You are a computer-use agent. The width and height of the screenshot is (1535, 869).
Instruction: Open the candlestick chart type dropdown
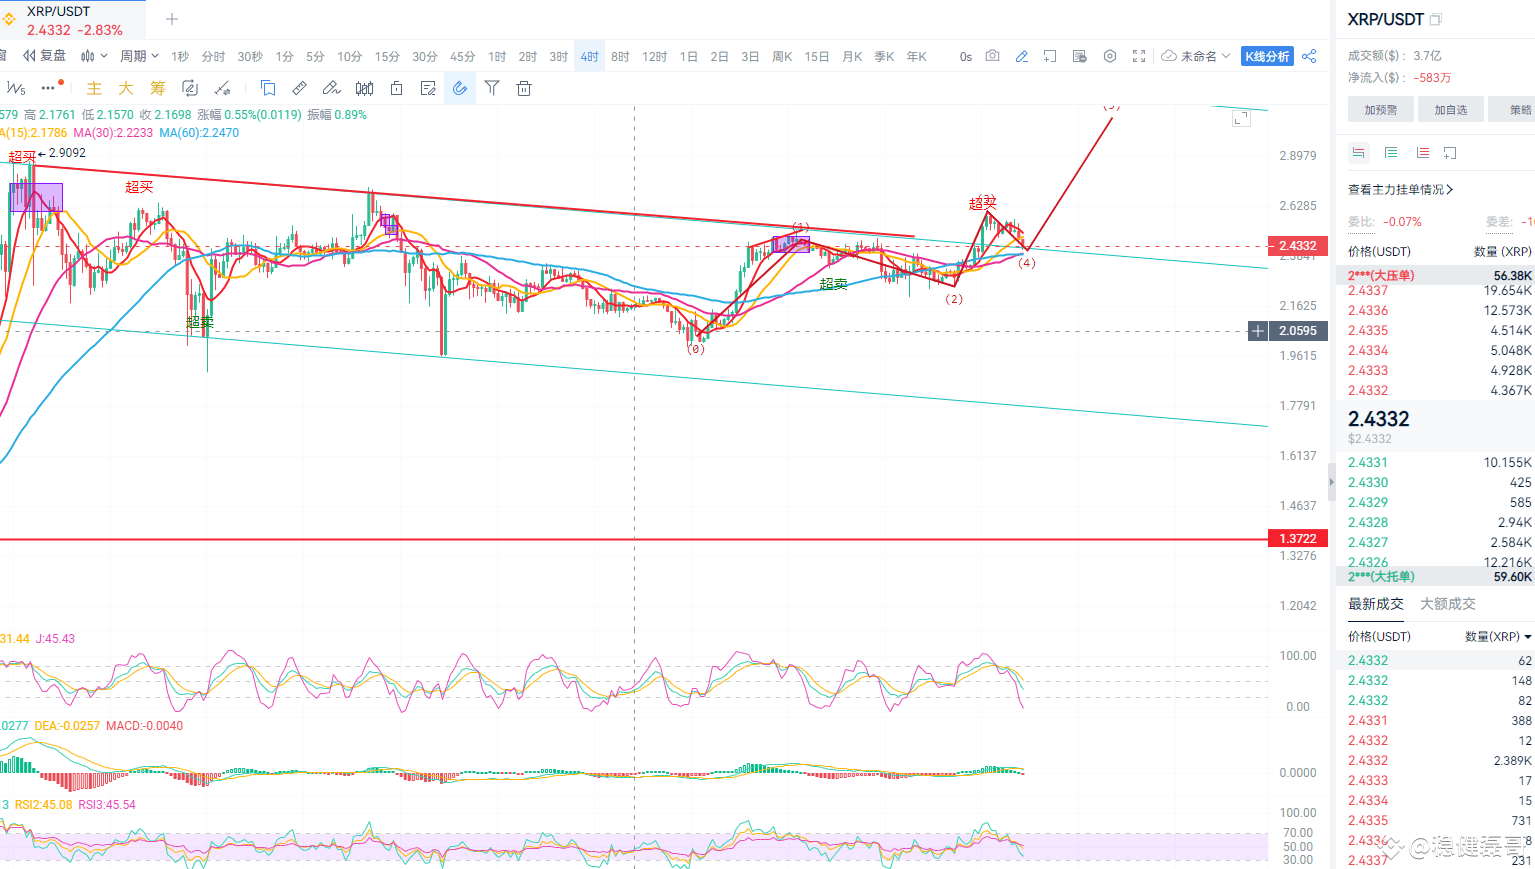coord(93,56)
